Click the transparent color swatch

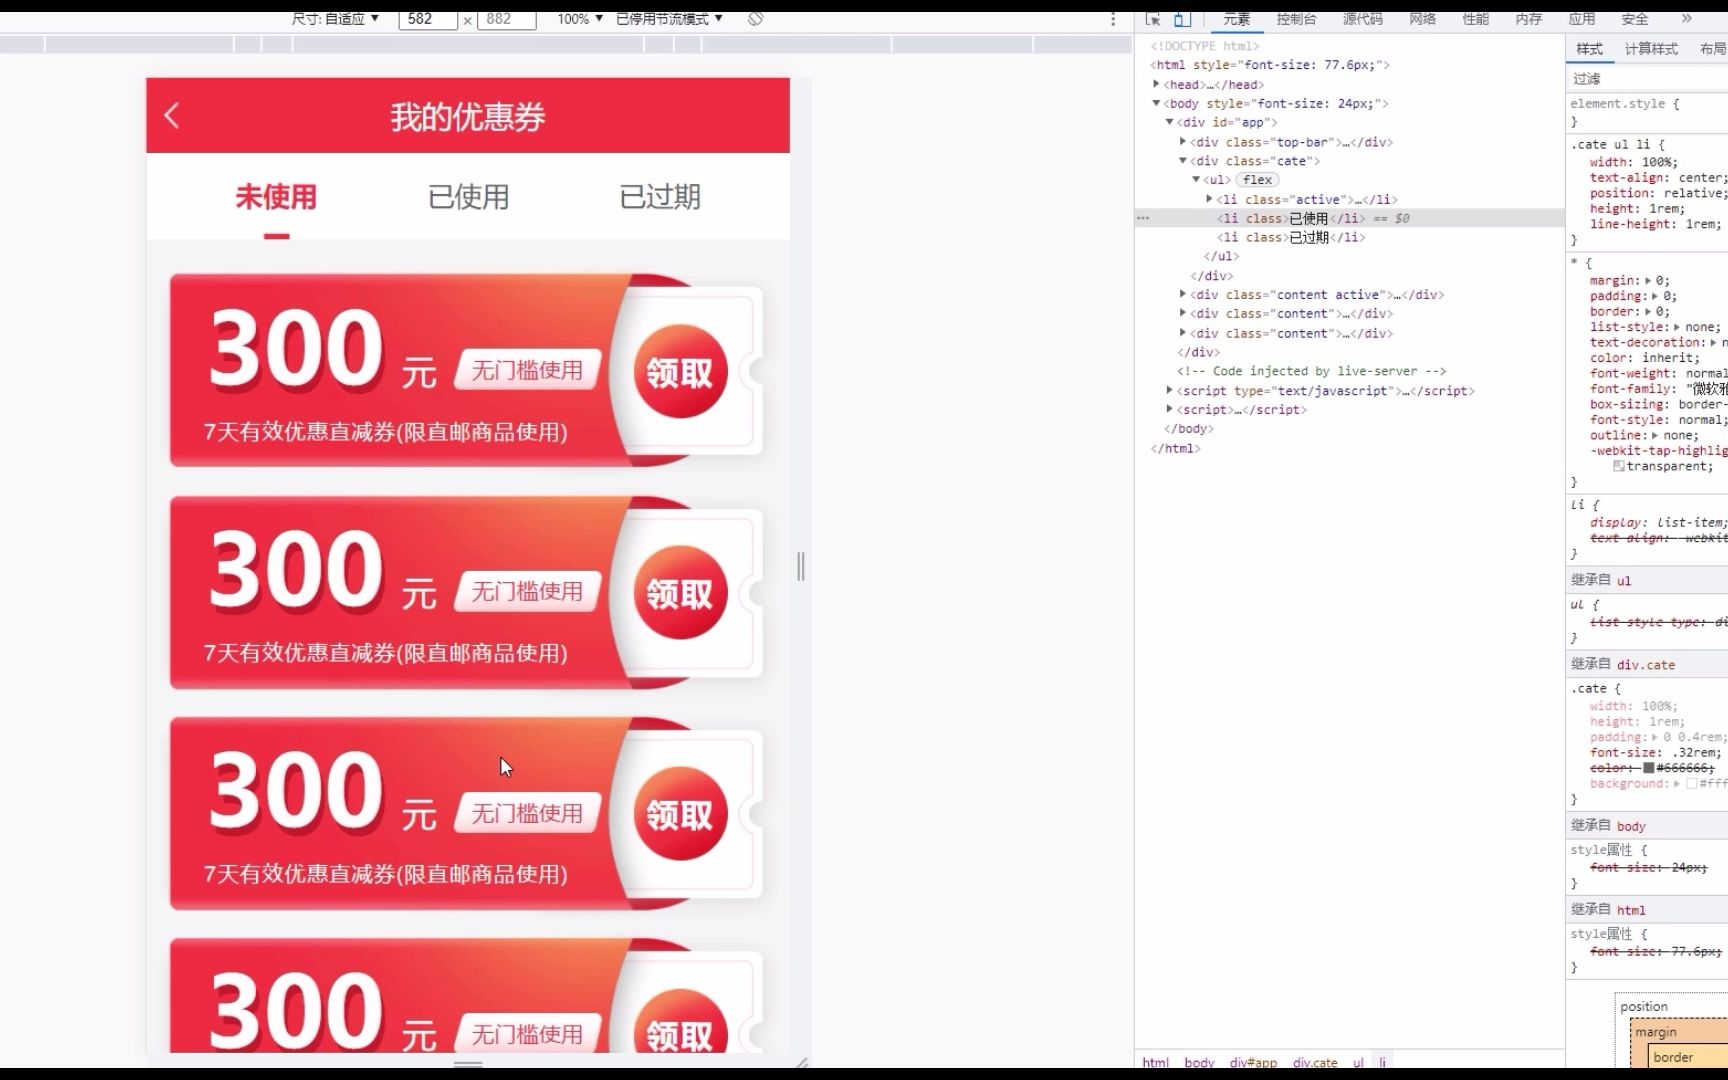pyautogui.click(x=1618, y=466)
